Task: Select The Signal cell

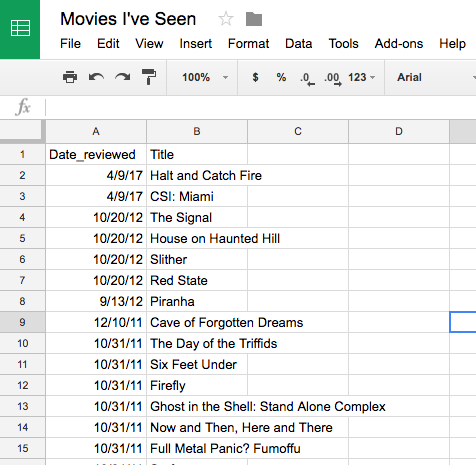Action: click(197, 217)
